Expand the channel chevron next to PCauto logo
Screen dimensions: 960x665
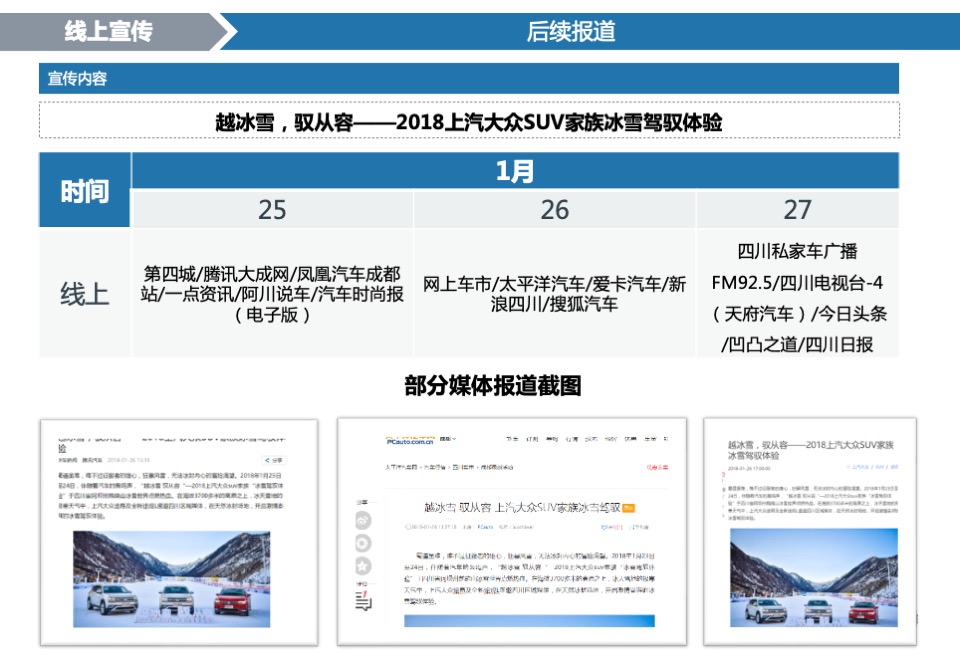click(452, 440)
